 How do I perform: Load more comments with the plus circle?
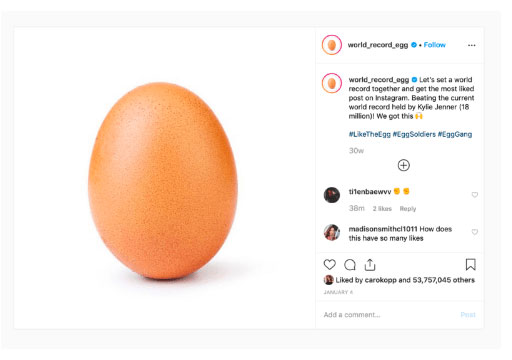coord(404,165)
